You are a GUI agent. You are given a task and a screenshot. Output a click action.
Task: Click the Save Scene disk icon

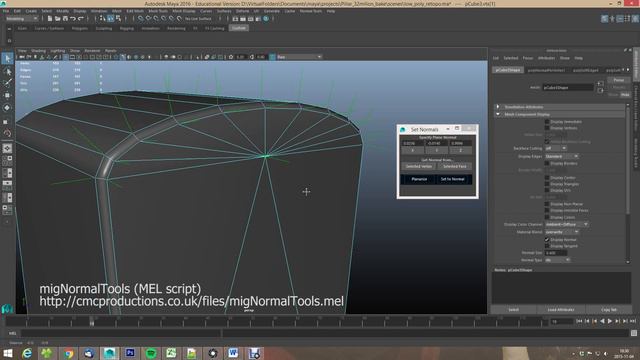click(x=65, y=18)
